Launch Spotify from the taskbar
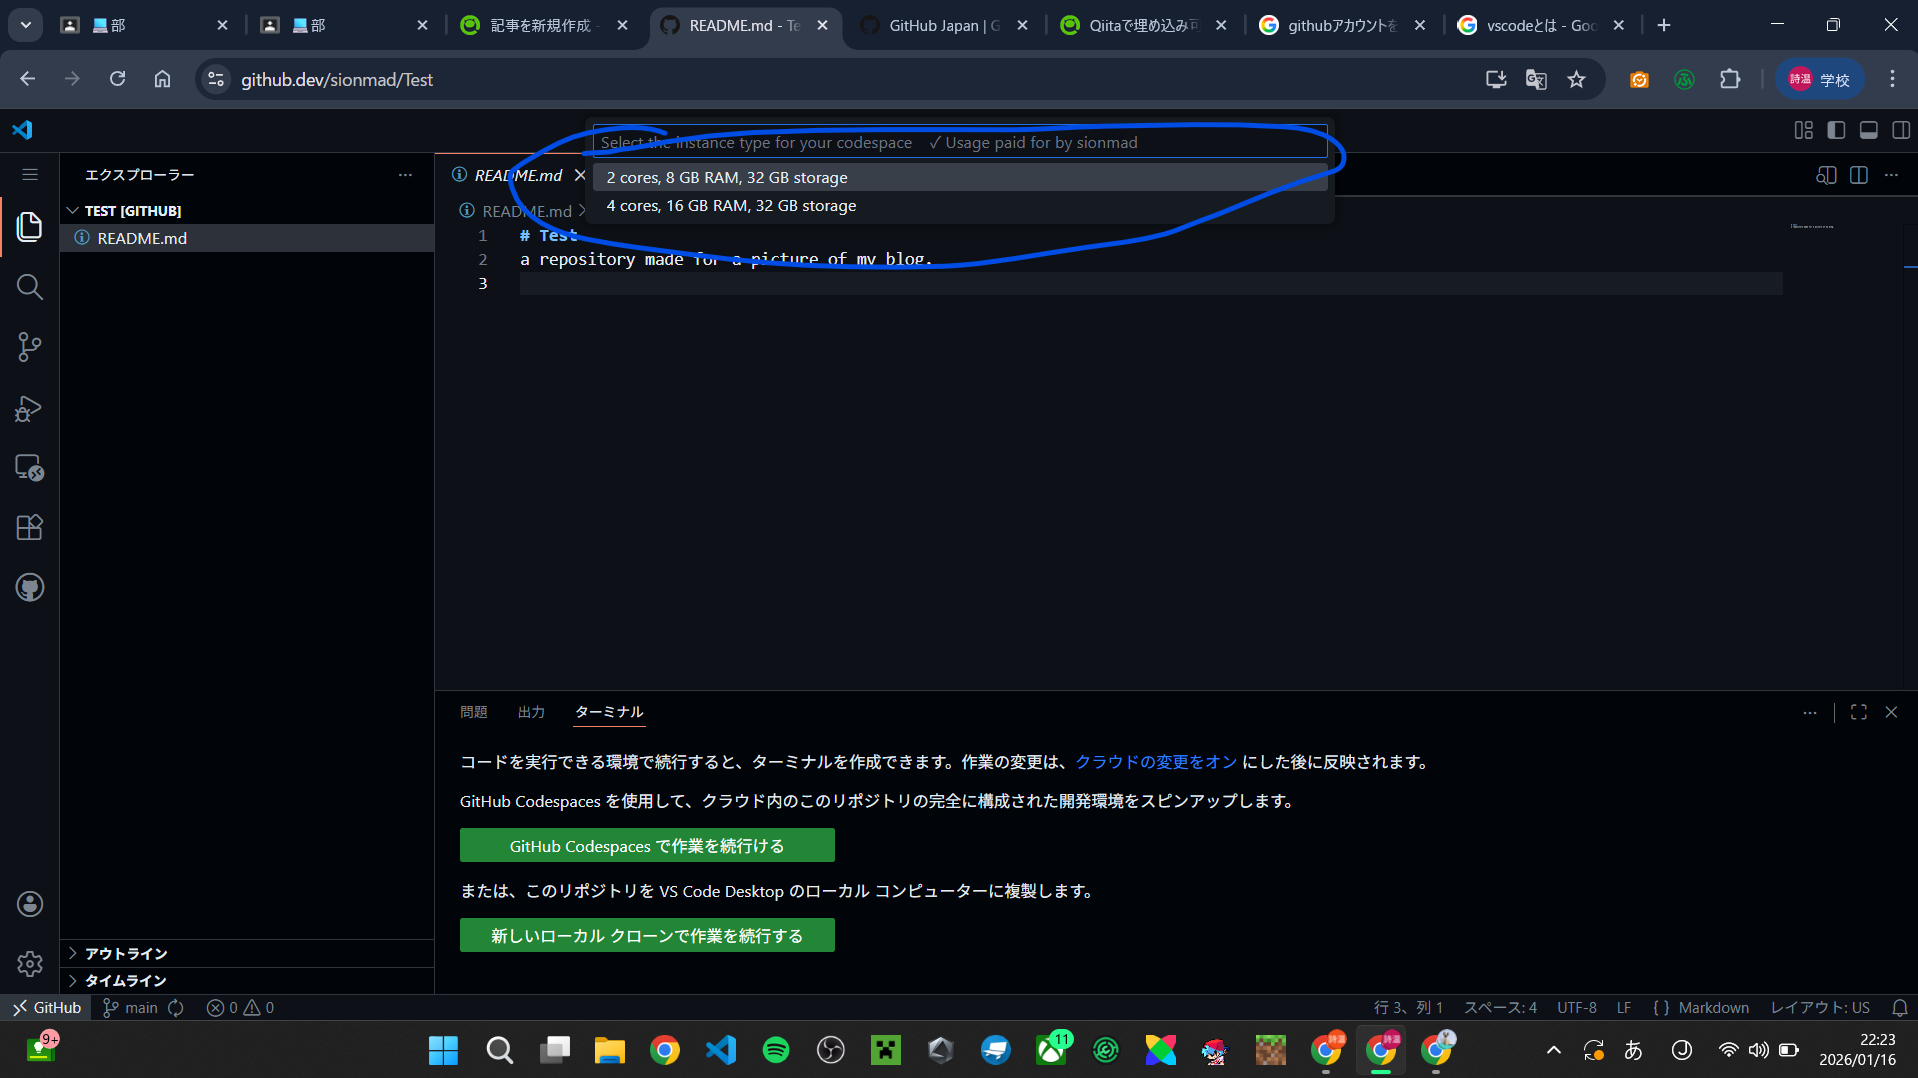This screenshot has width=1918, height=1078. tap(775, 1050)
